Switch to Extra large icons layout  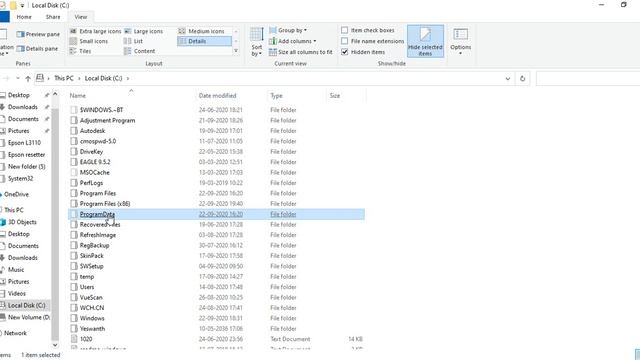(x=96, y=31)
